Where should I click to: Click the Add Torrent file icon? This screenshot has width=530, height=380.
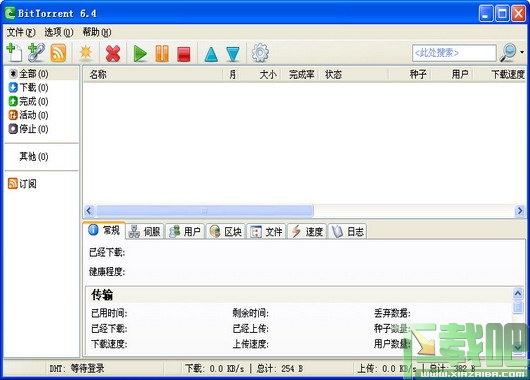pos(14,53)
